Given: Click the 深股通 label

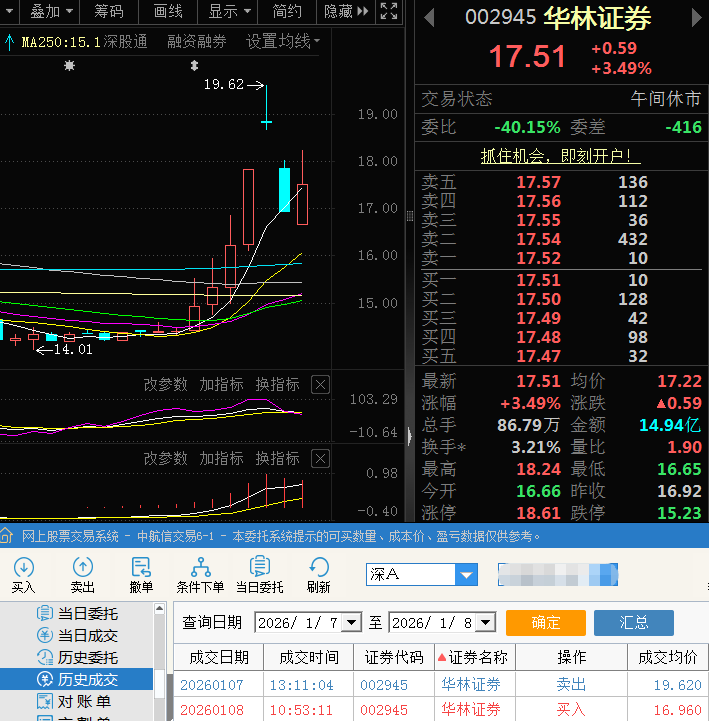Looking at the screenshot, I should click(125, 41).
